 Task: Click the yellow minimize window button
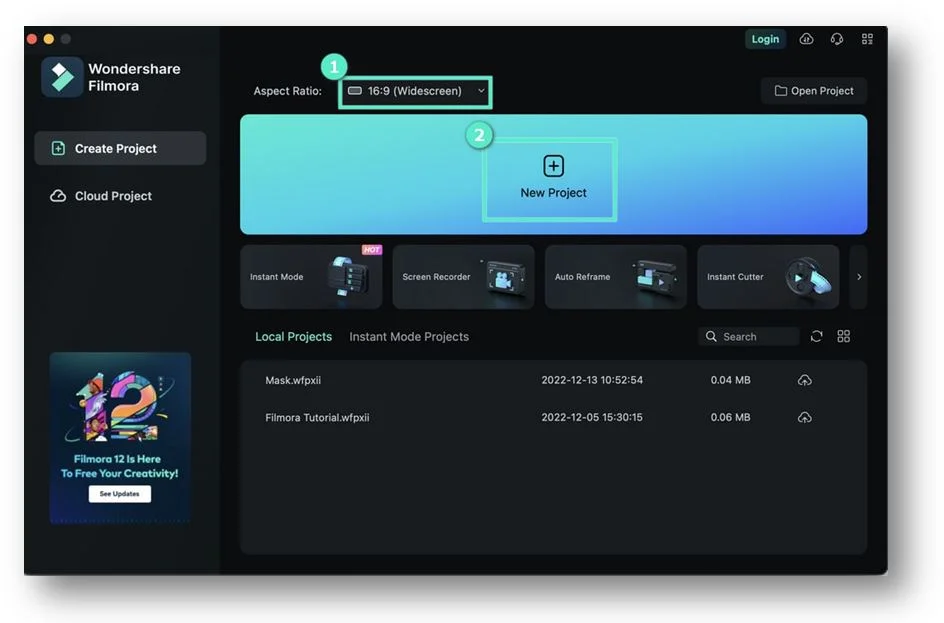tap(49, 39)
